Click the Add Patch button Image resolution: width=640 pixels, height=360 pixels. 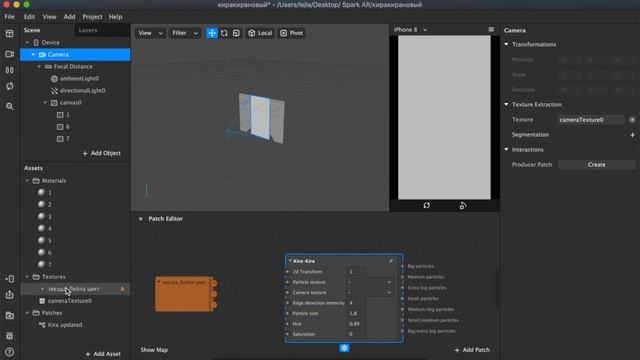472,350
